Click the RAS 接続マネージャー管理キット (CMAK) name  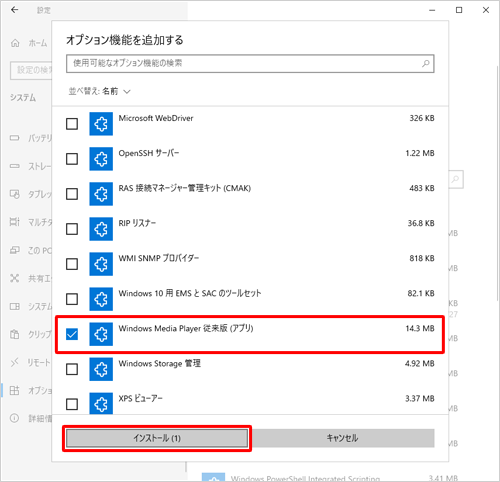185,188
